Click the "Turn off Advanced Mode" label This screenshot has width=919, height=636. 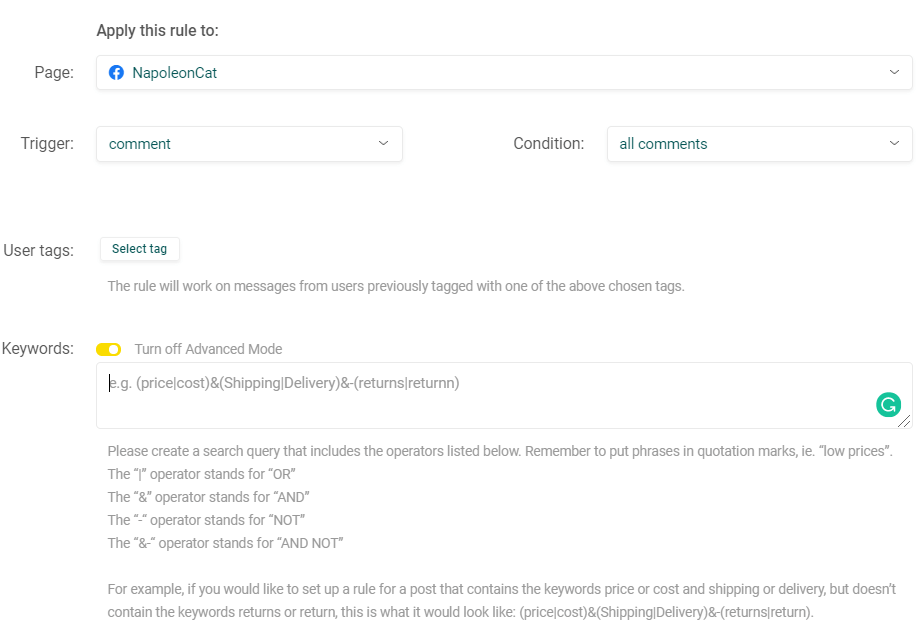coord(208,349)
